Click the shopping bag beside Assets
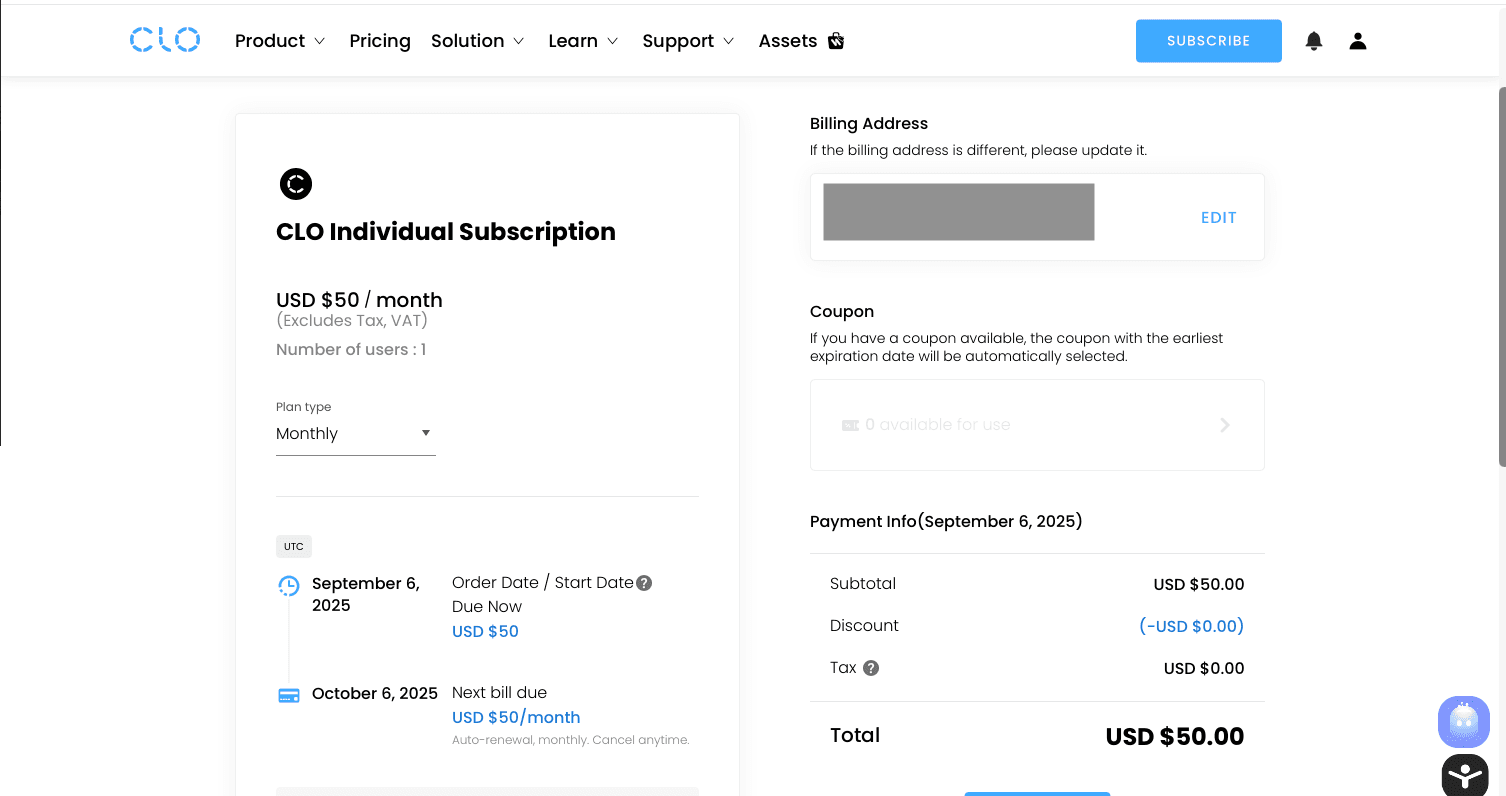Viewport: 1506px width, 796px height. click(x=835, y=41)
